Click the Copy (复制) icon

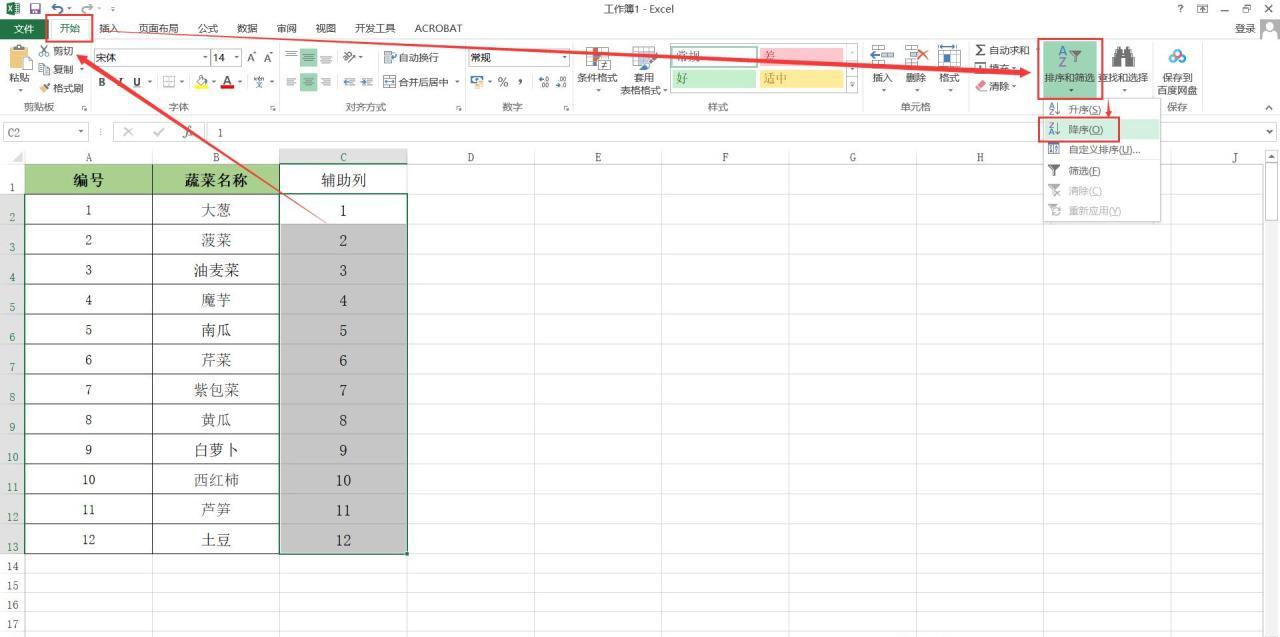click(44, 69)
